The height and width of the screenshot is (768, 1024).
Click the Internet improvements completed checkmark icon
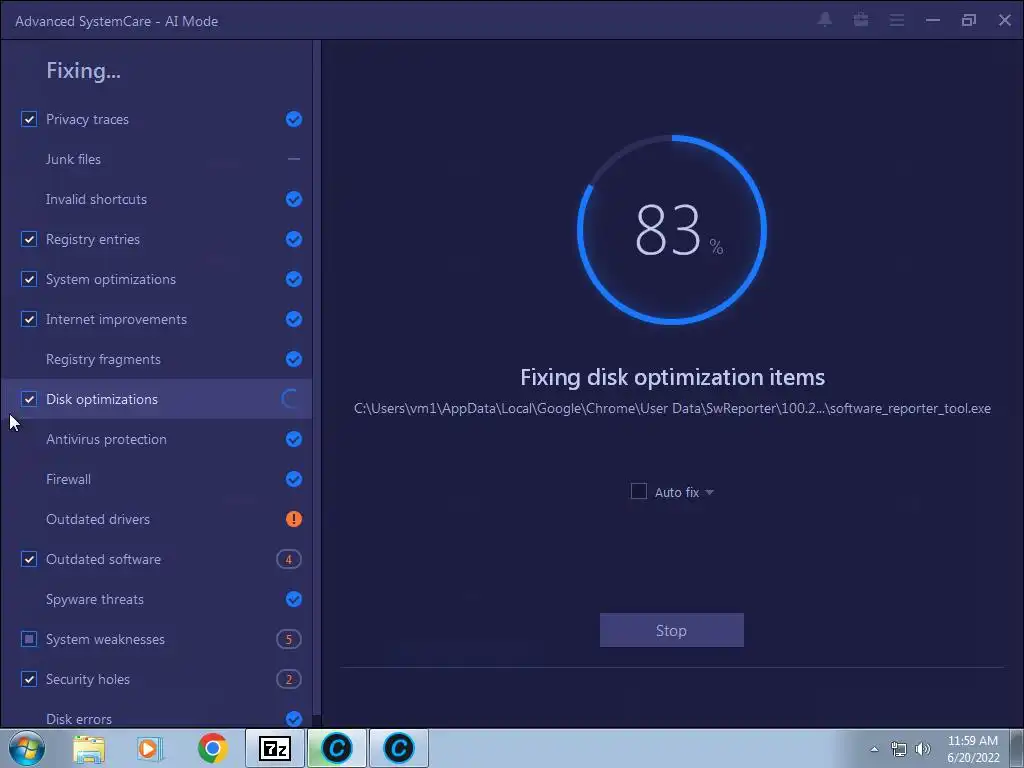(294, 319)
